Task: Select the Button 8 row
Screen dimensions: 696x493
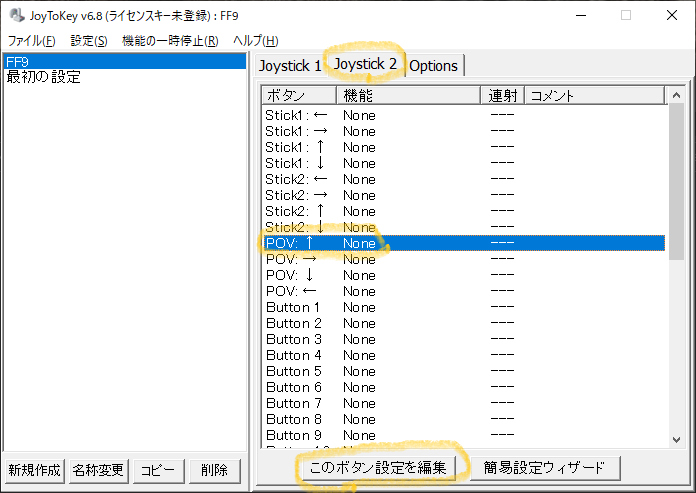Action: [x=465, y=419]
